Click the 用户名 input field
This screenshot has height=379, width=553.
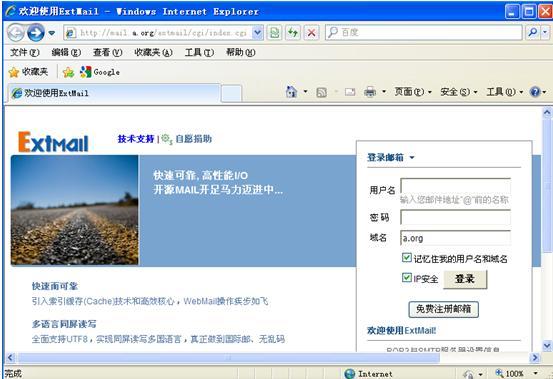pos(455,186)
